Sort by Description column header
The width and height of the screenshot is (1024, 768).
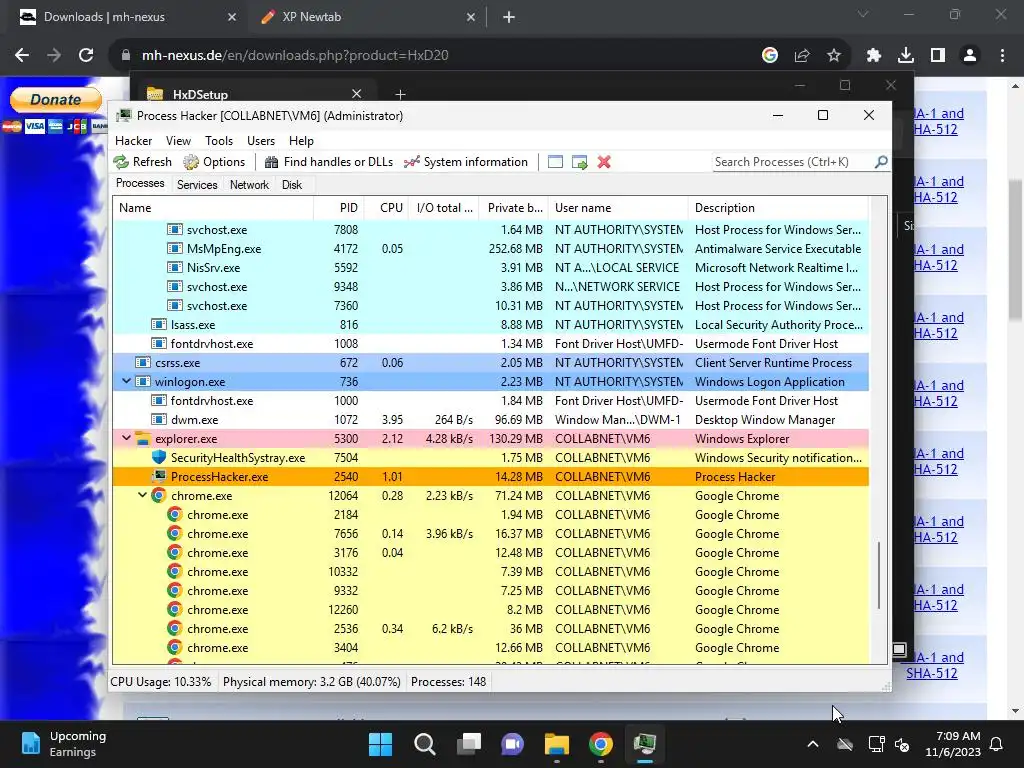click(778, 208)
